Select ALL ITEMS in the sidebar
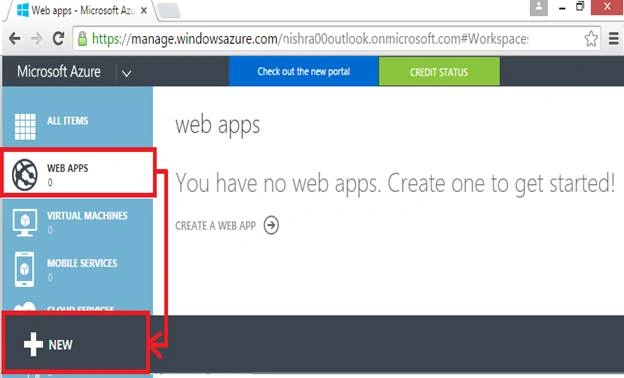 click(x=77, y=121)
